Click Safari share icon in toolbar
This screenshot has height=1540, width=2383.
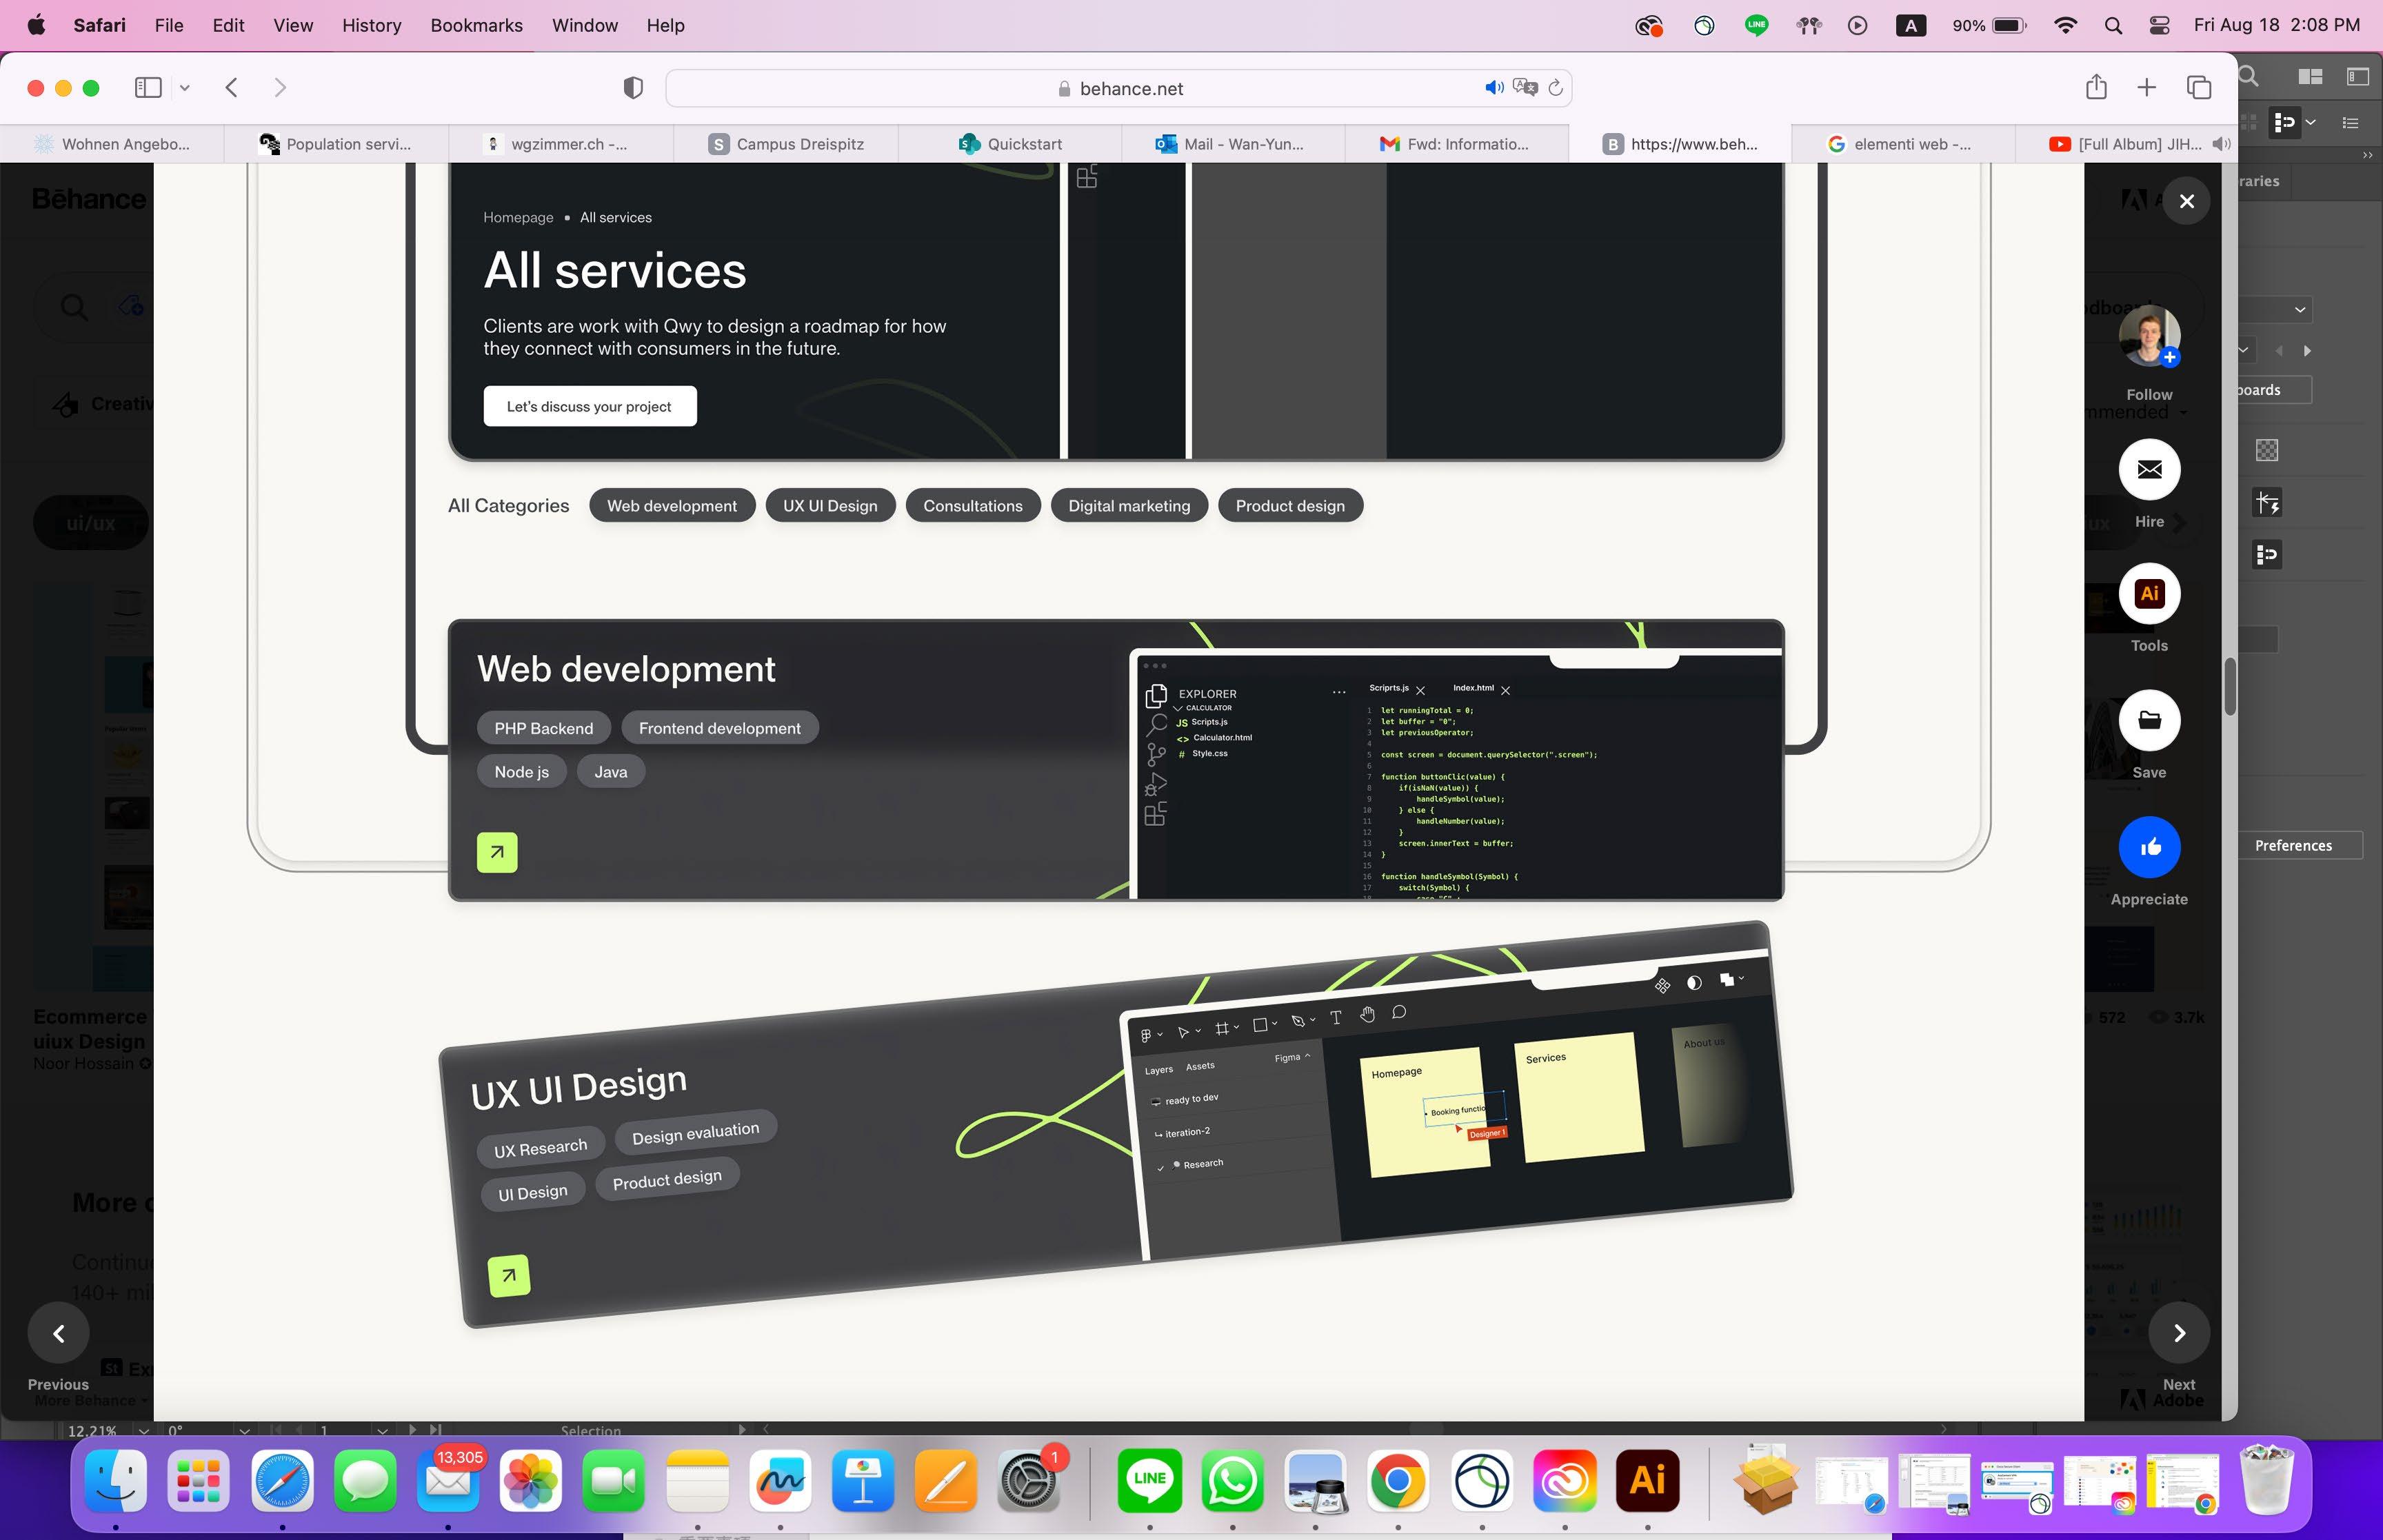[2096, 88]
